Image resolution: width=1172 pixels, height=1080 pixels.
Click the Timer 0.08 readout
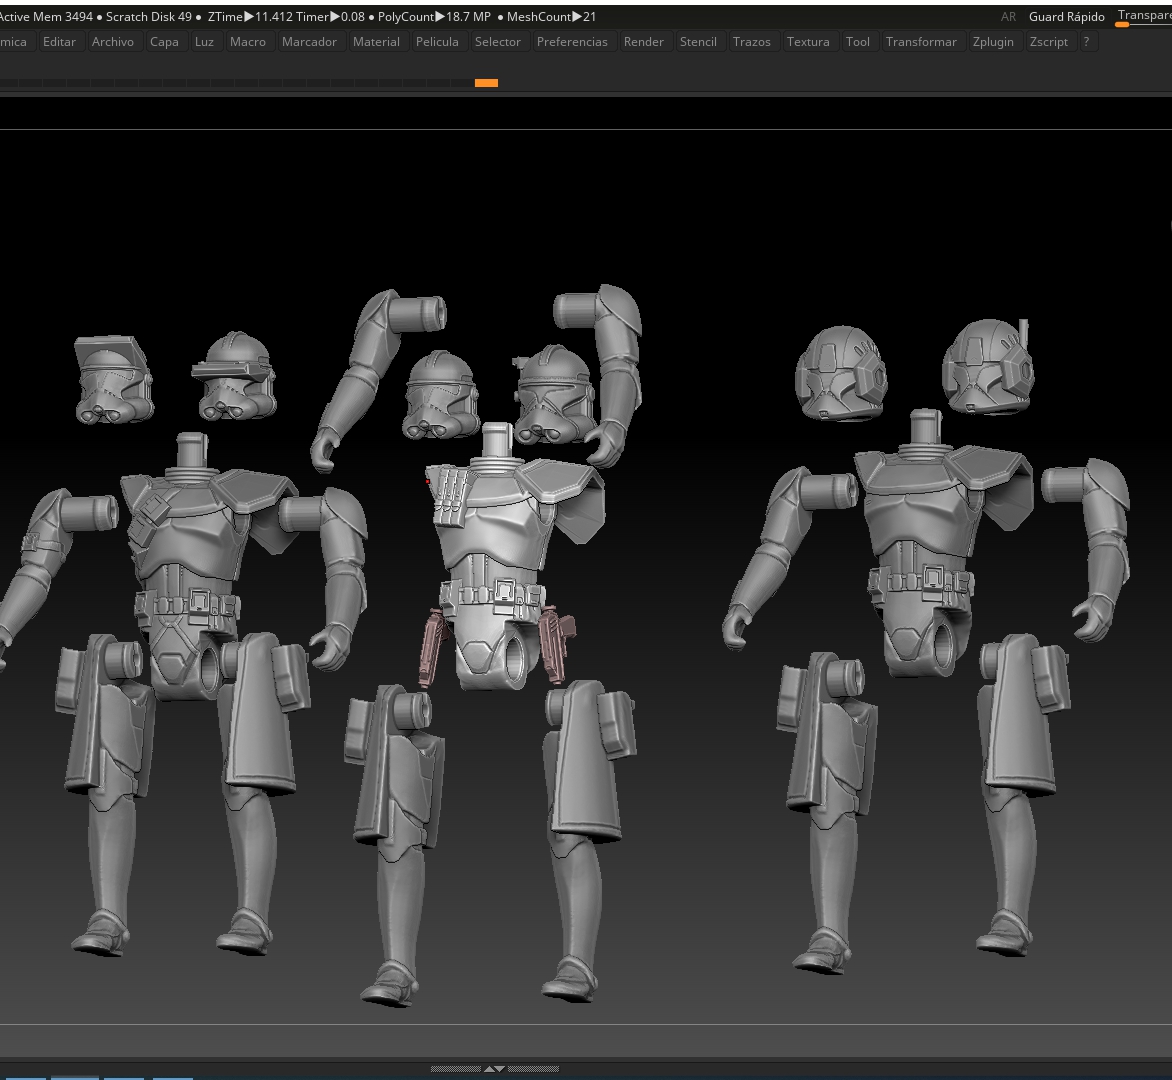click(330, 16)
